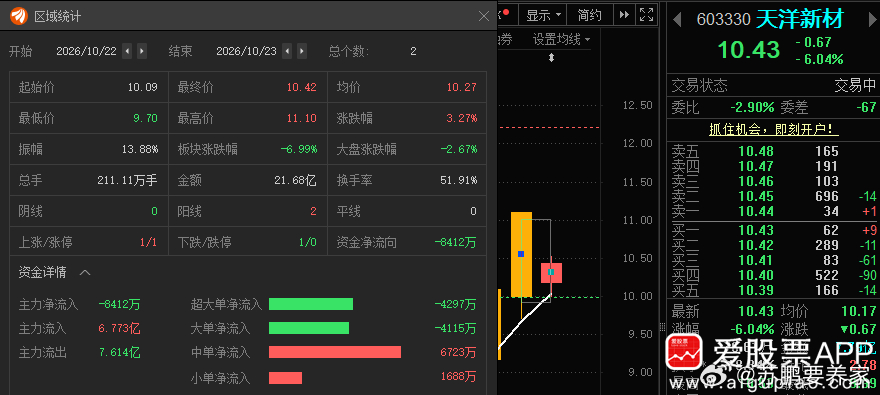Select the large yellow candlestick
The height and width of the screenshot is (395, 880).
(x=521, y=254)
